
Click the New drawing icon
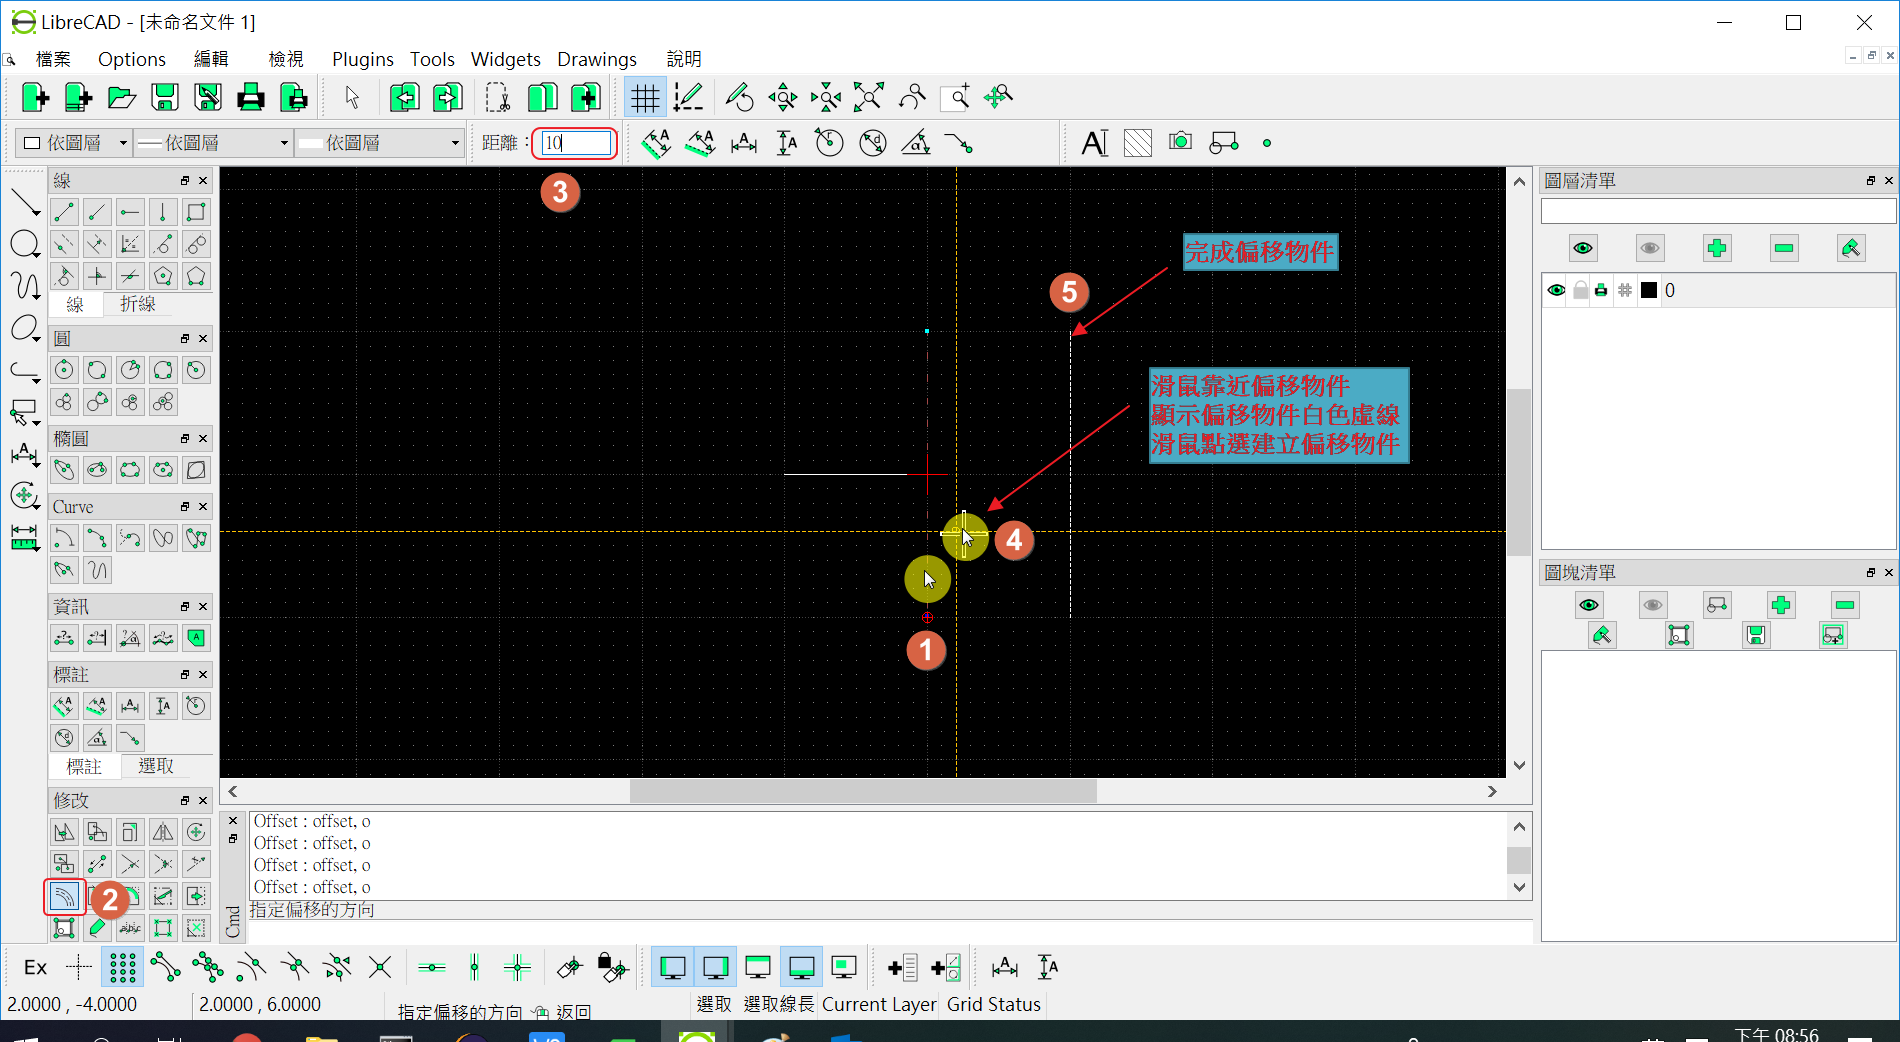click(35, 97)
